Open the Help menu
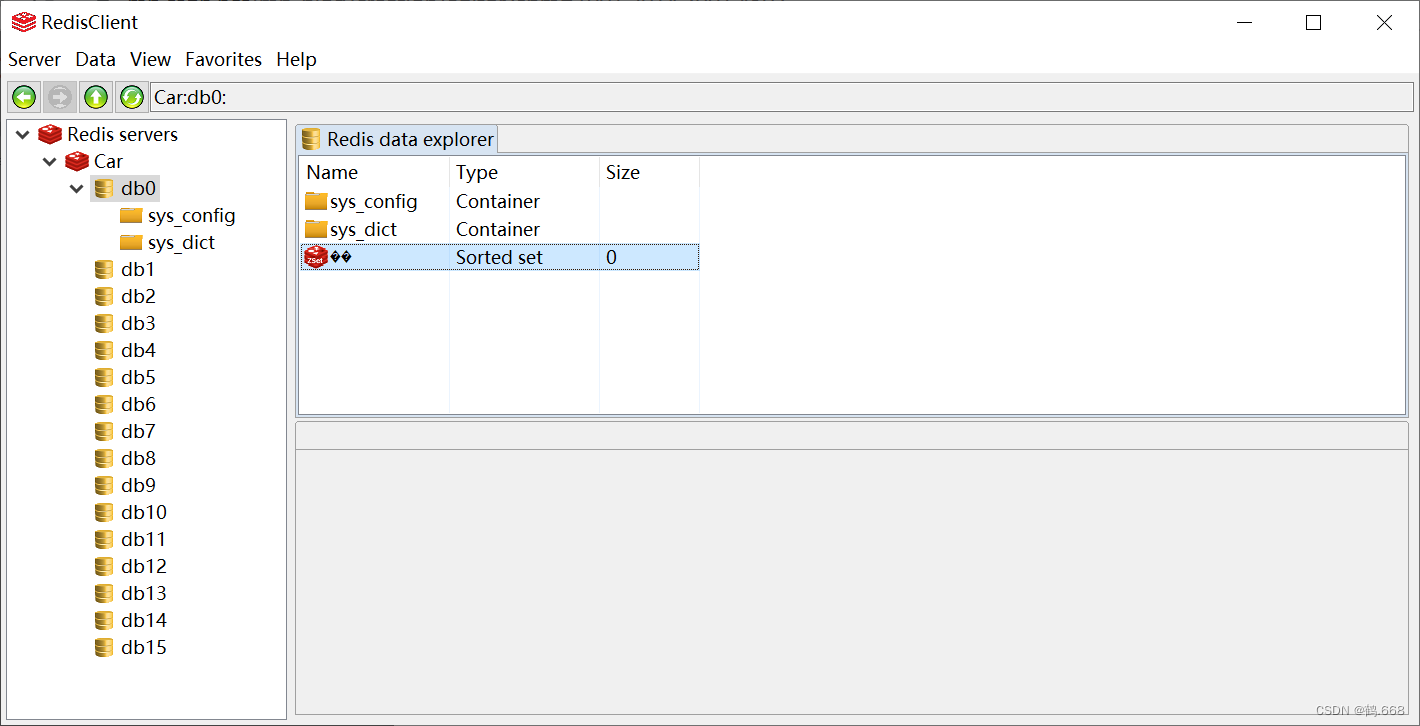 click(x=297, y=59)
